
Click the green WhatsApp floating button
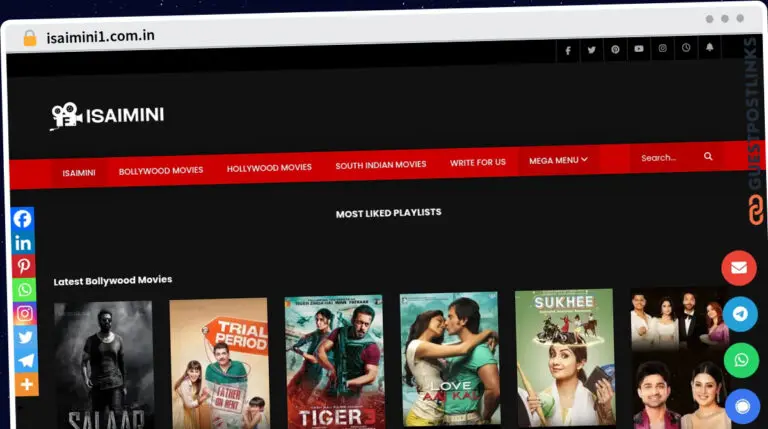click(742, 360)
